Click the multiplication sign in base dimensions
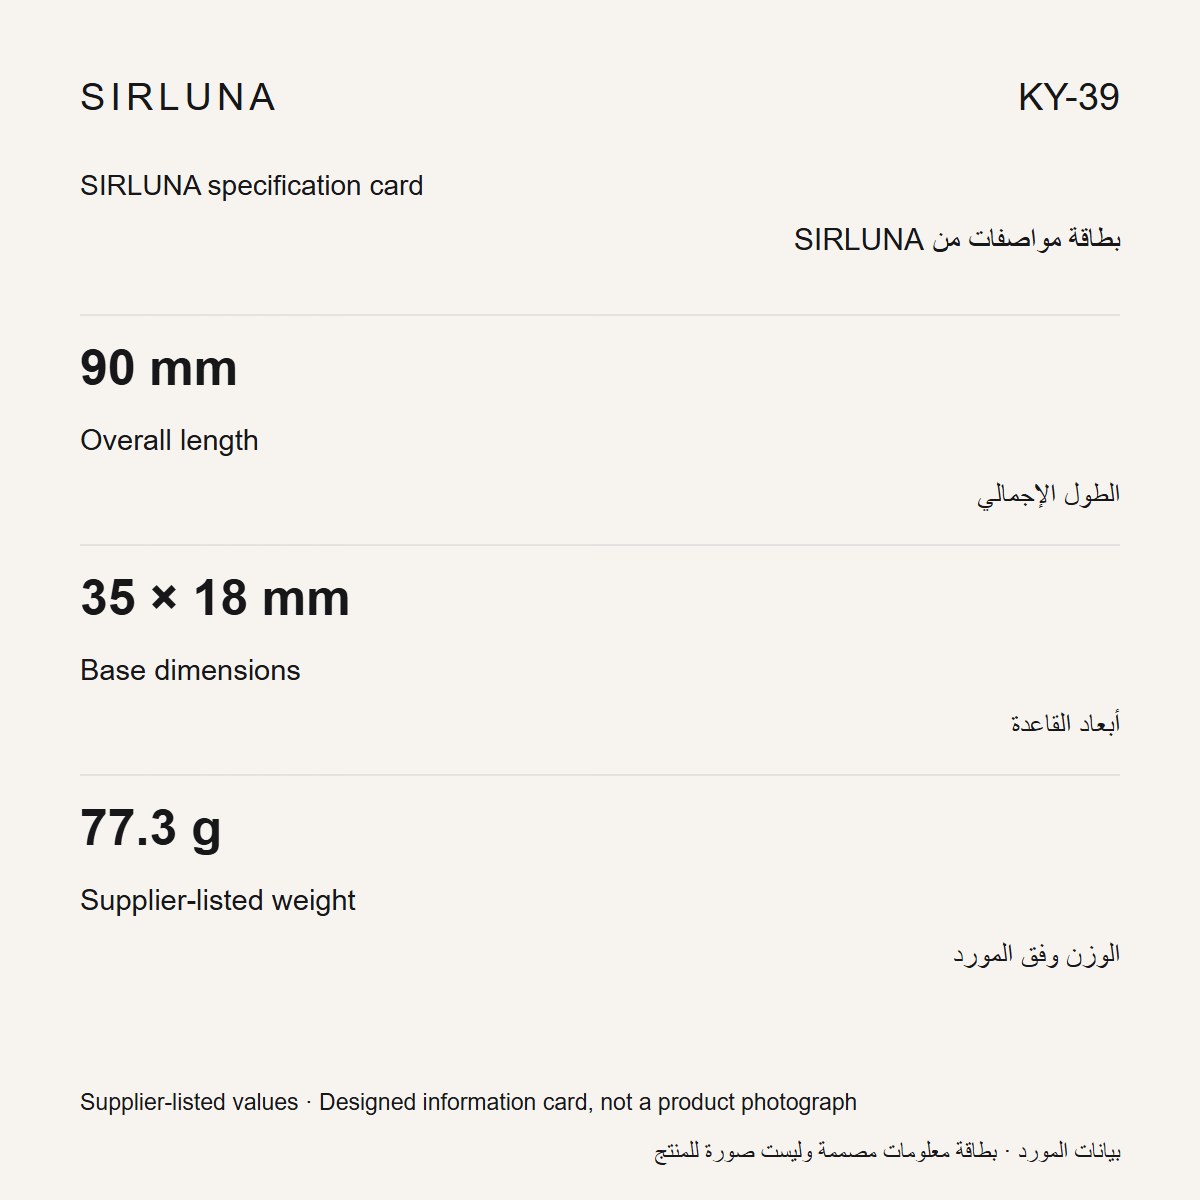1200x1200 pixels. 165,599
